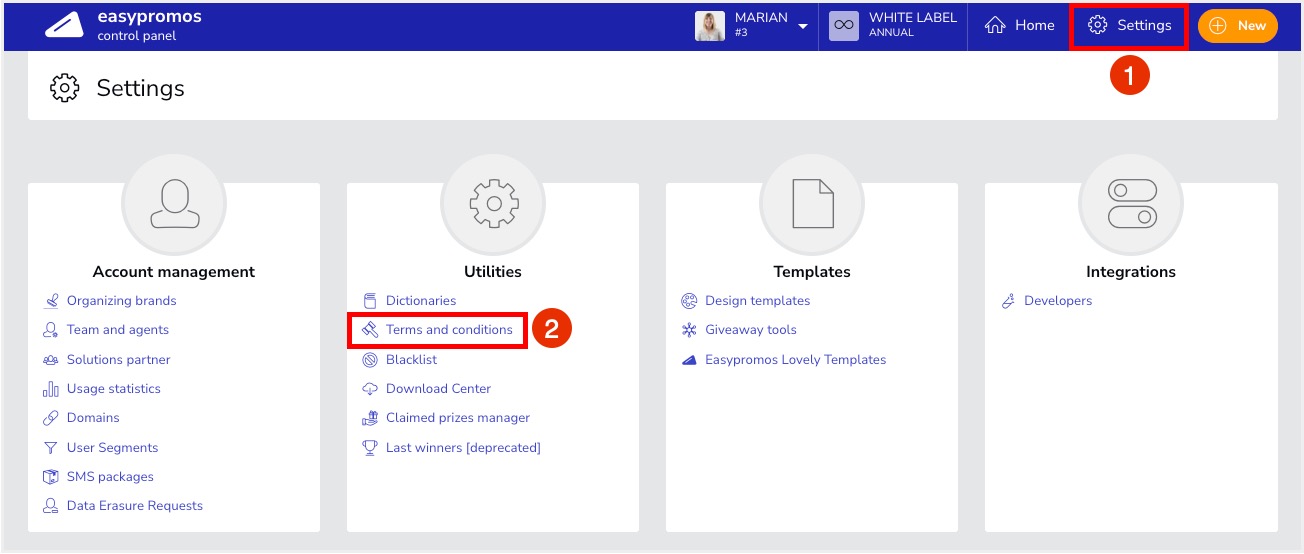Viewport: 1304px width, 554px height.
Task: Click the Usage statistics bar chart icon
Action: (51, 389)
